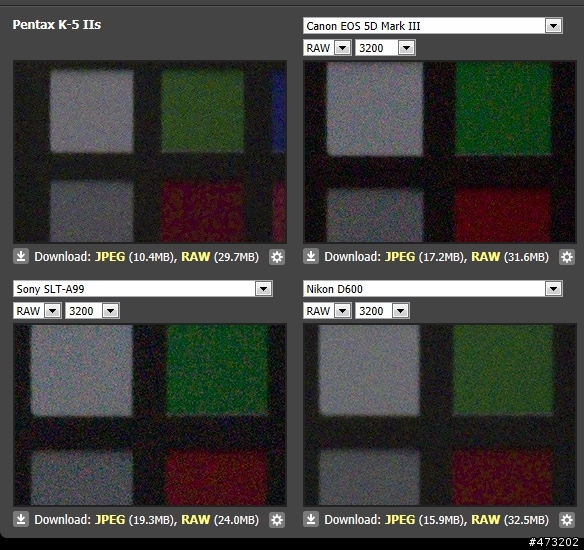Download the 17.2MB Canon JPEG file
Viewport: 584px width, 550px height.
tap(400, 257)
